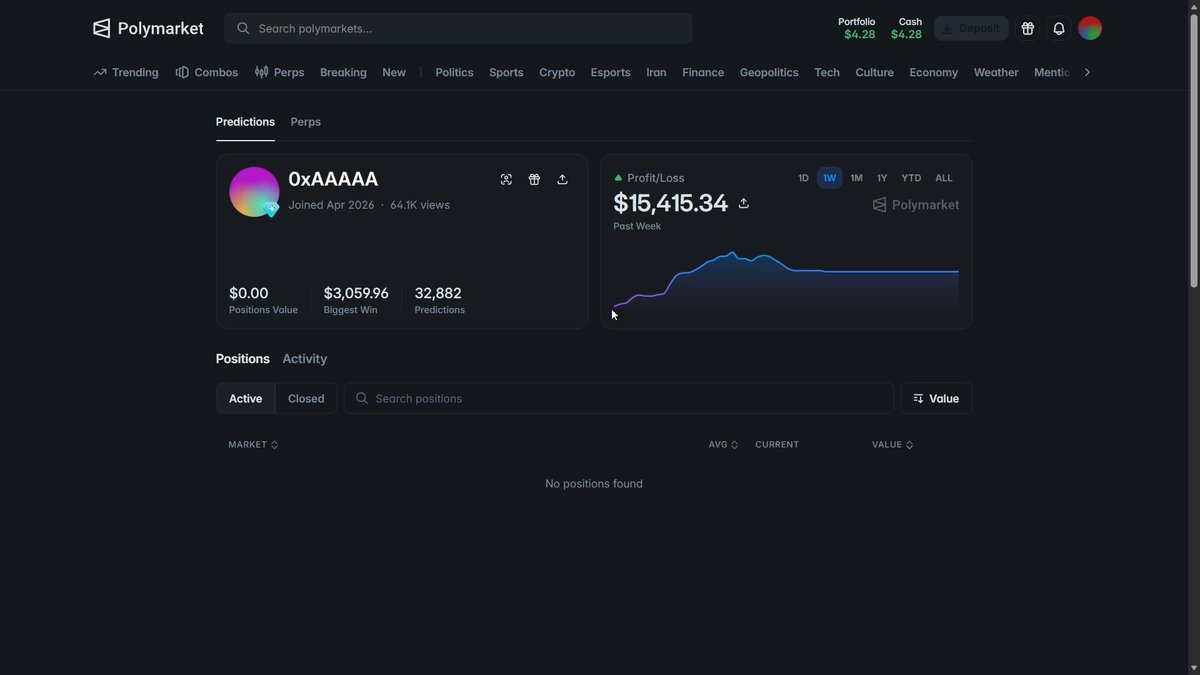Open the profile QR scan icon
This screenshot has width=1200, height=675.
pos(506,179)
